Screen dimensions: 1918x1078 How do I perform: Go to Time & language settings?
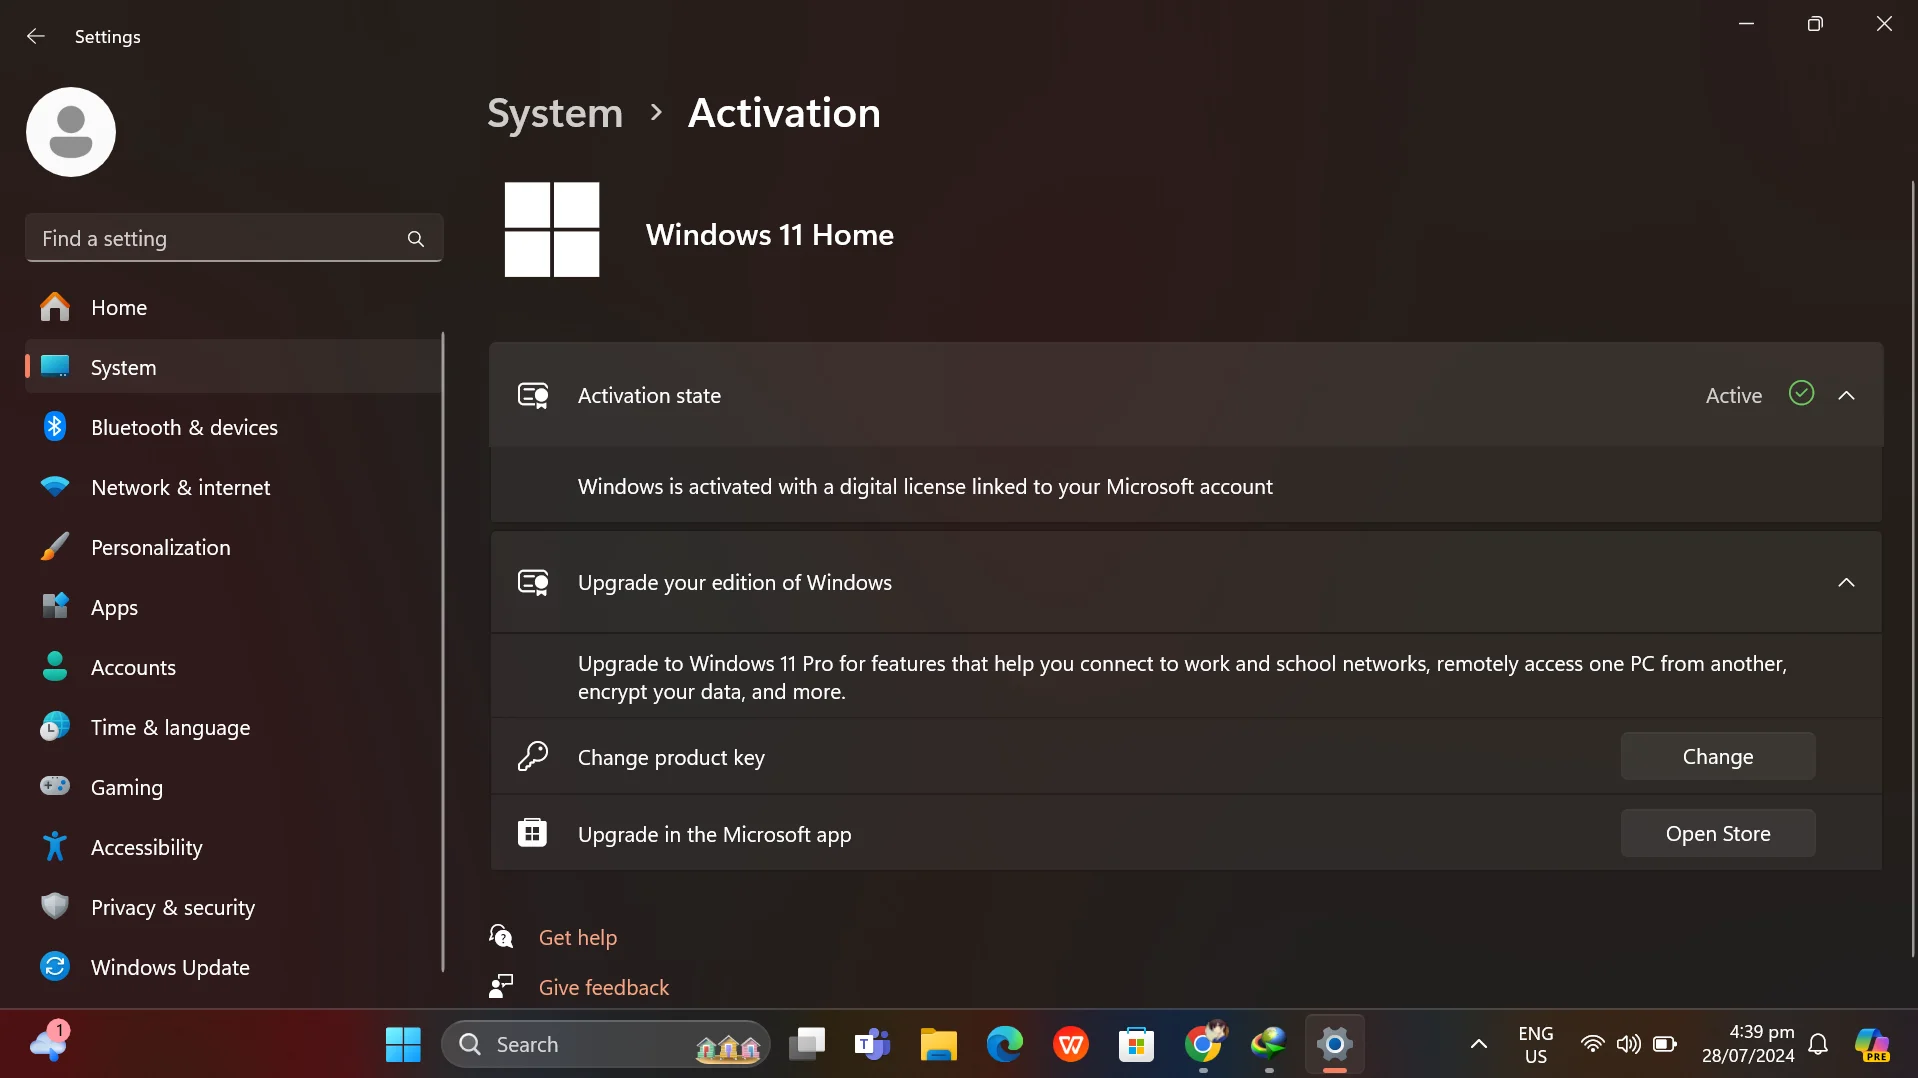(234, 727)
